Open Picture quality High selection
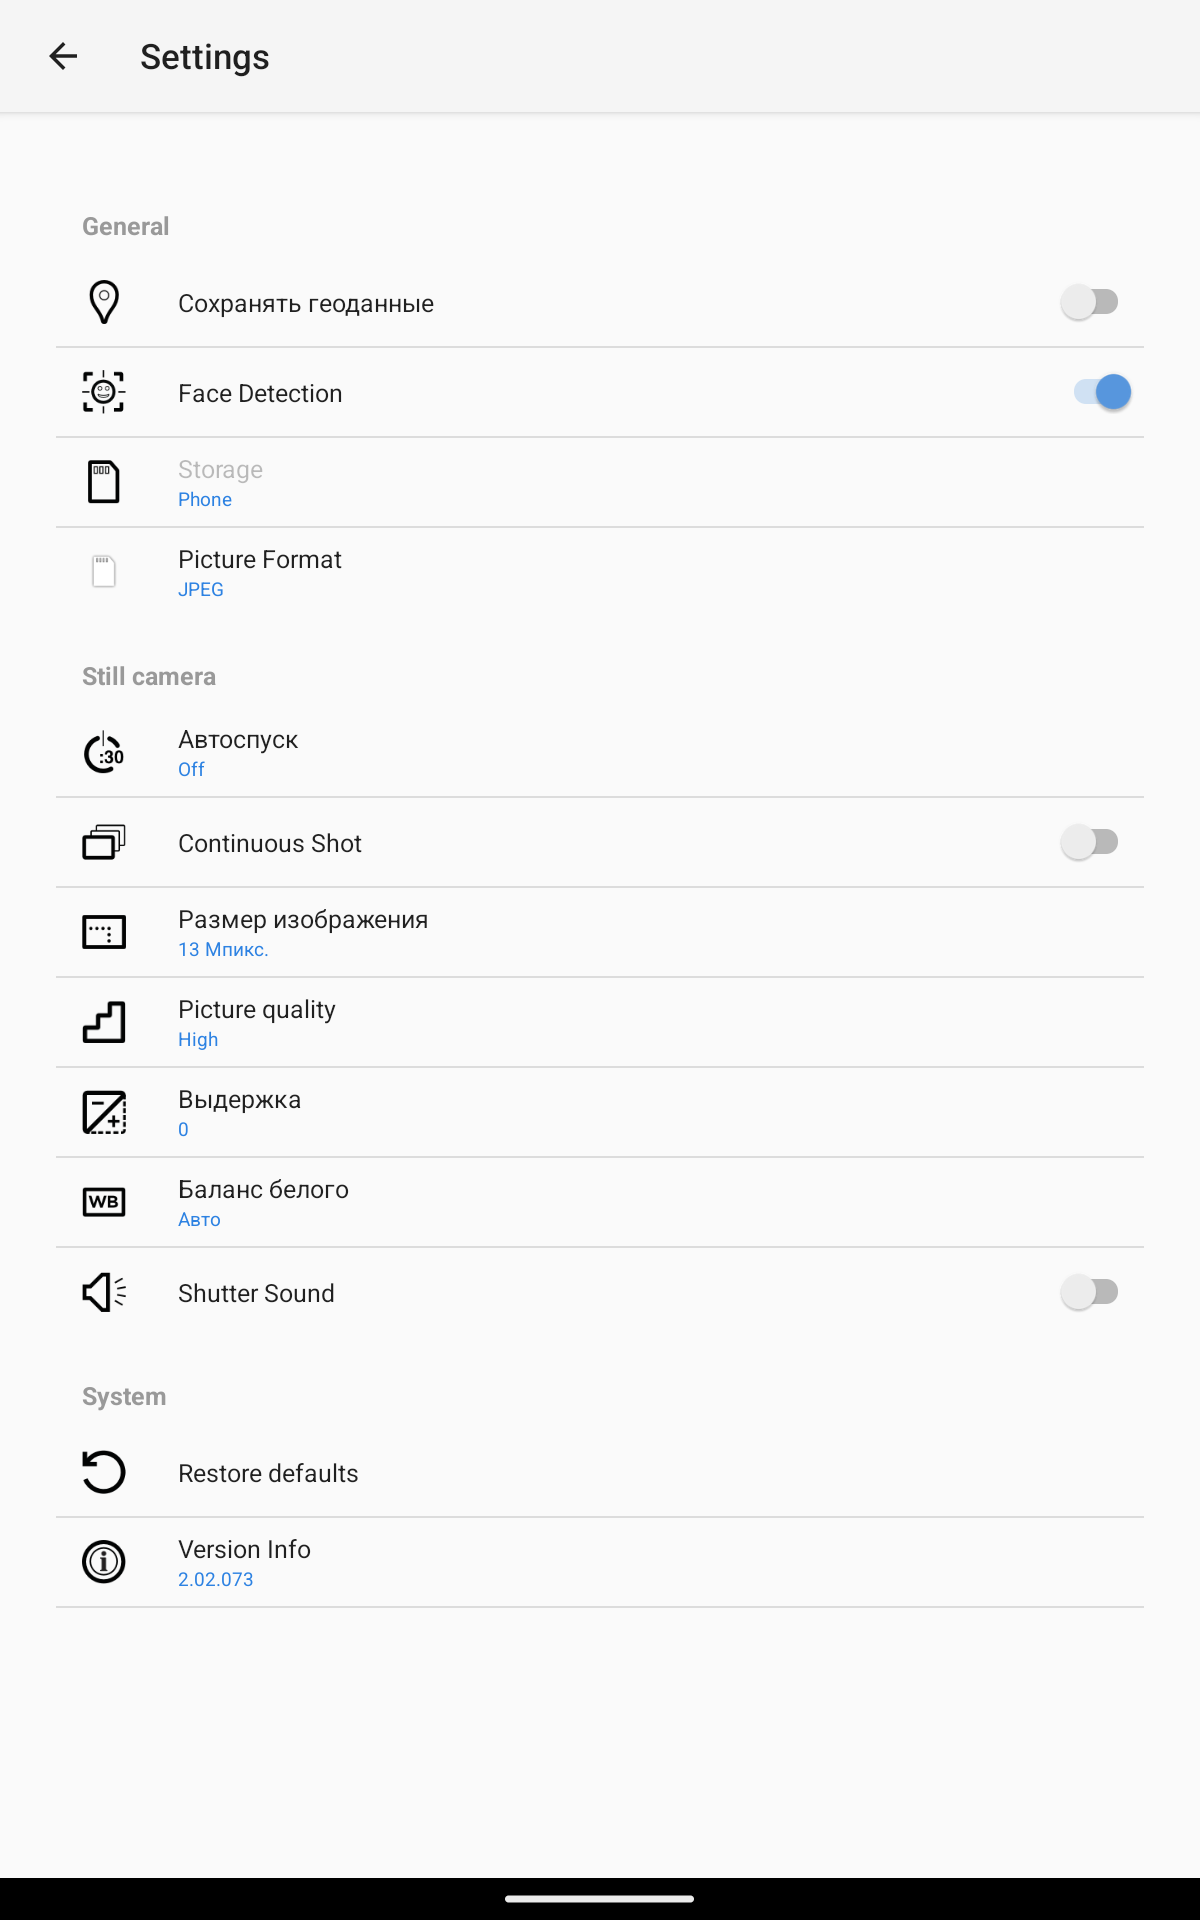Screen dimensions: 1200x1920 [x=600, y=1023]
